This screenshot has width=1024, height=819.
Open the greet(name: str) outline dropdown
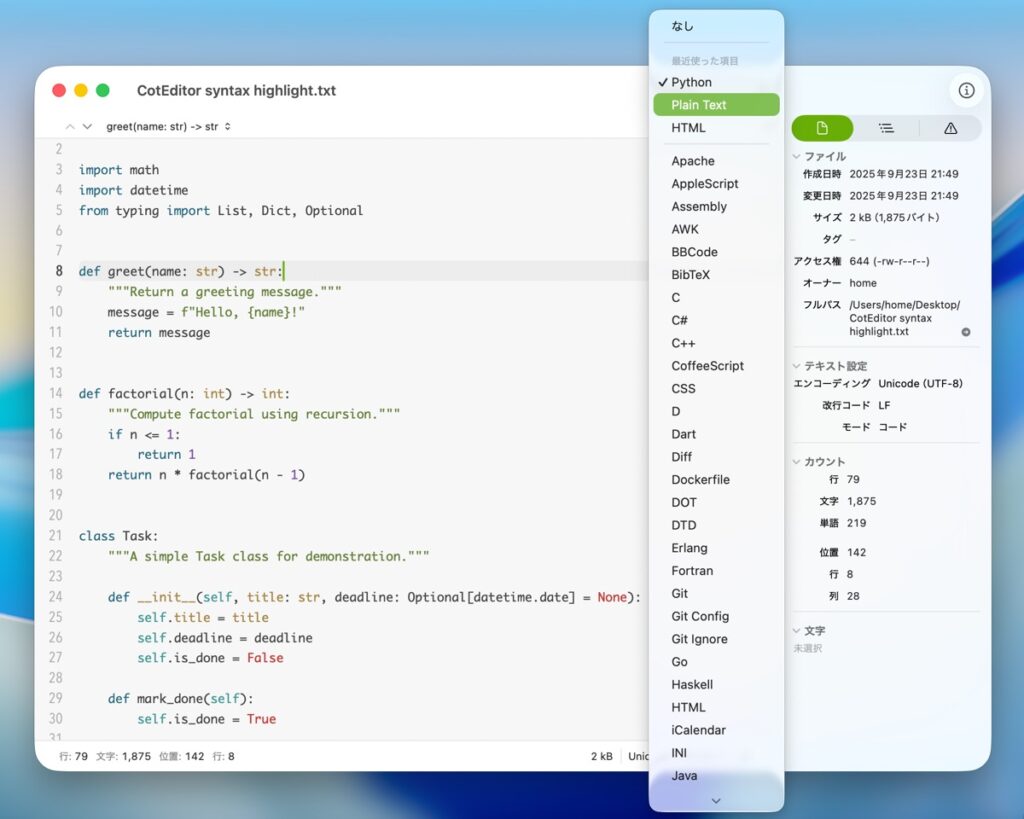coord(168,127)
